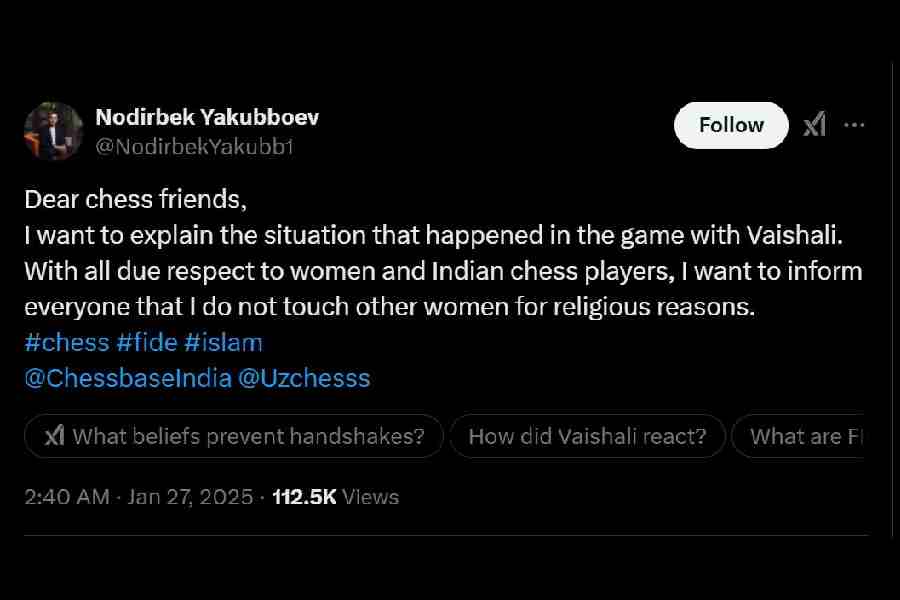Go to the @ChessbaseIndia mention
Viewport: 900px width, 600px height.
128,378
